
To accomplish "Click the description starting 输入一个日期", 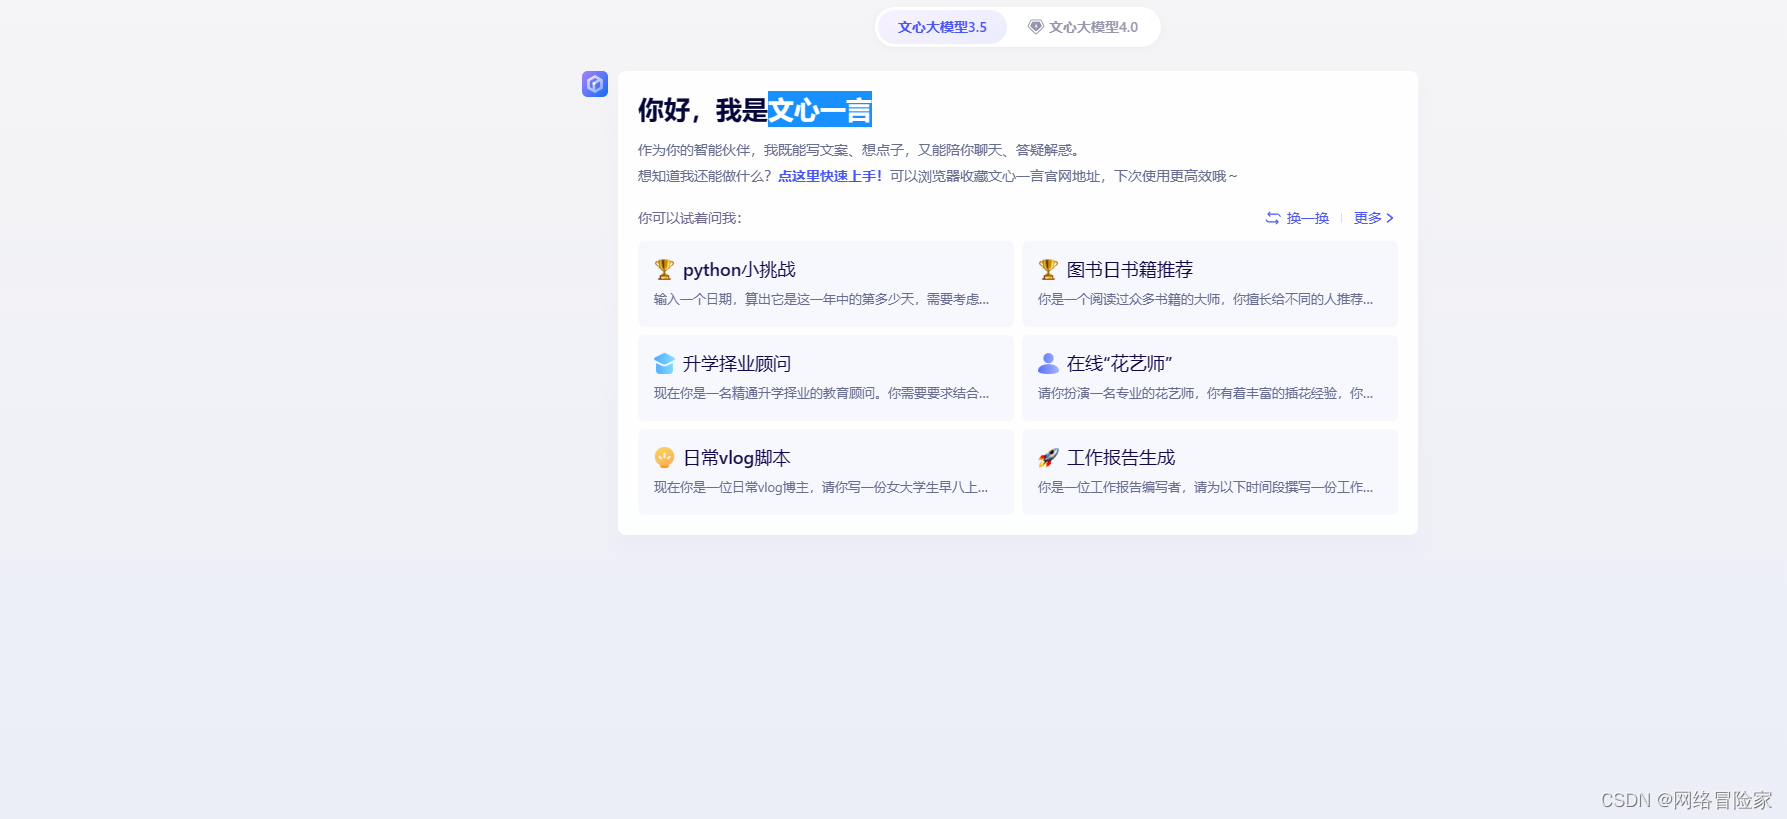I will [x=821, y=299].
